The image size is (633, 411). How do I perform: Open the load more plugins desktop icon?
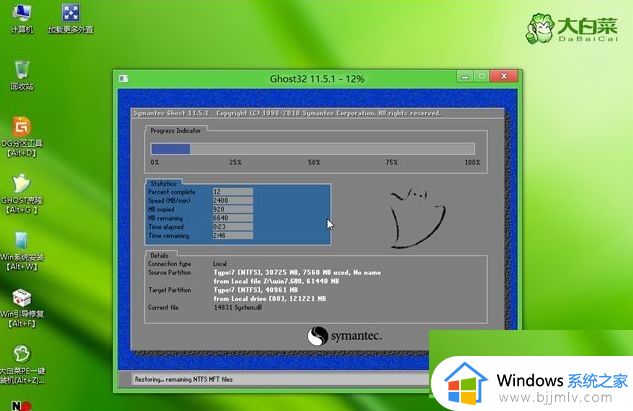[x=71, y=18]
